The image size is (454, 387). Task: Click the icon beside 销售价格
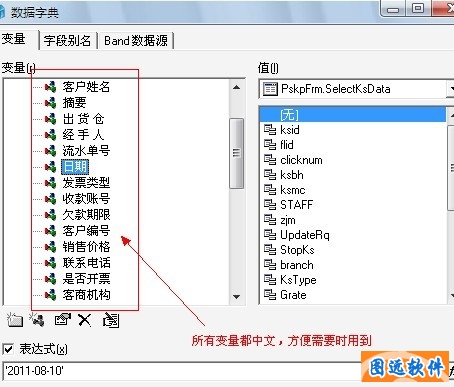(x=50, y=247)
